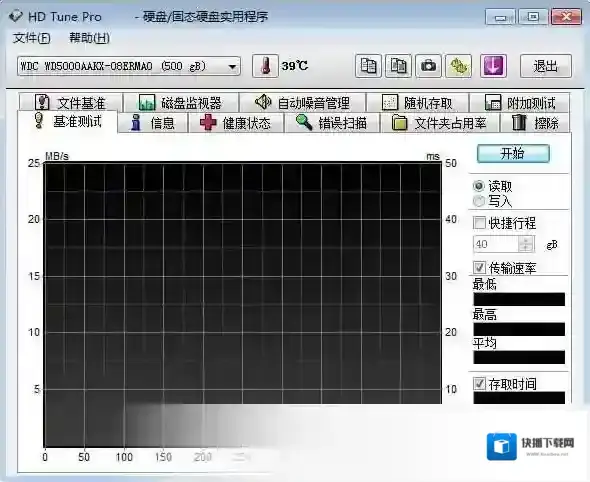Click the 开始 start button
The width and height of the screenshot is (590, 482).
tap(513, 153)
